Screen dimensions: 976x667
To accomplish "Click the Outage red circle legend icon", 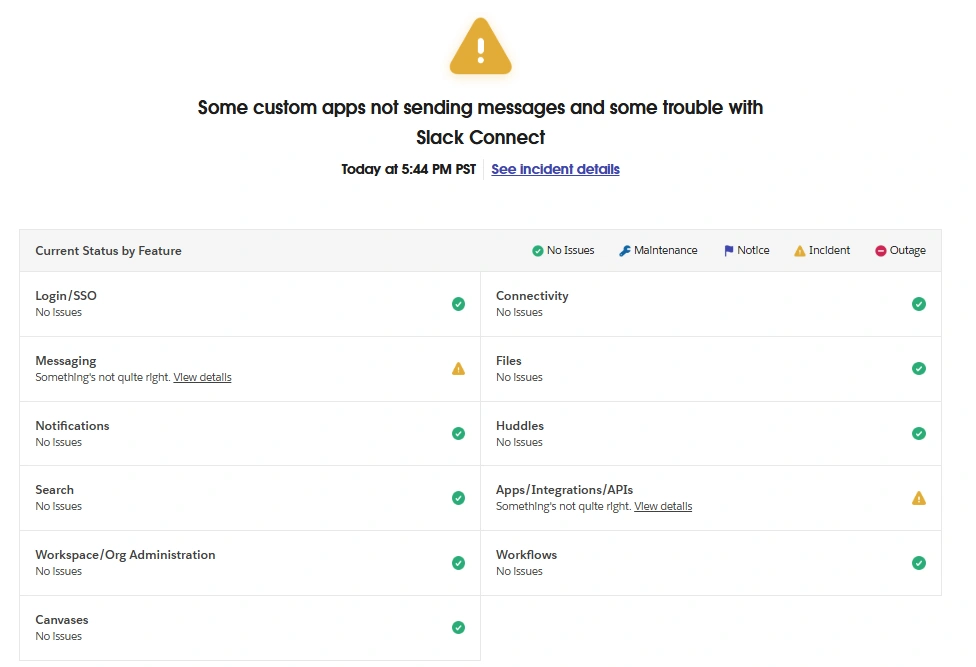I will pos(881,251).
